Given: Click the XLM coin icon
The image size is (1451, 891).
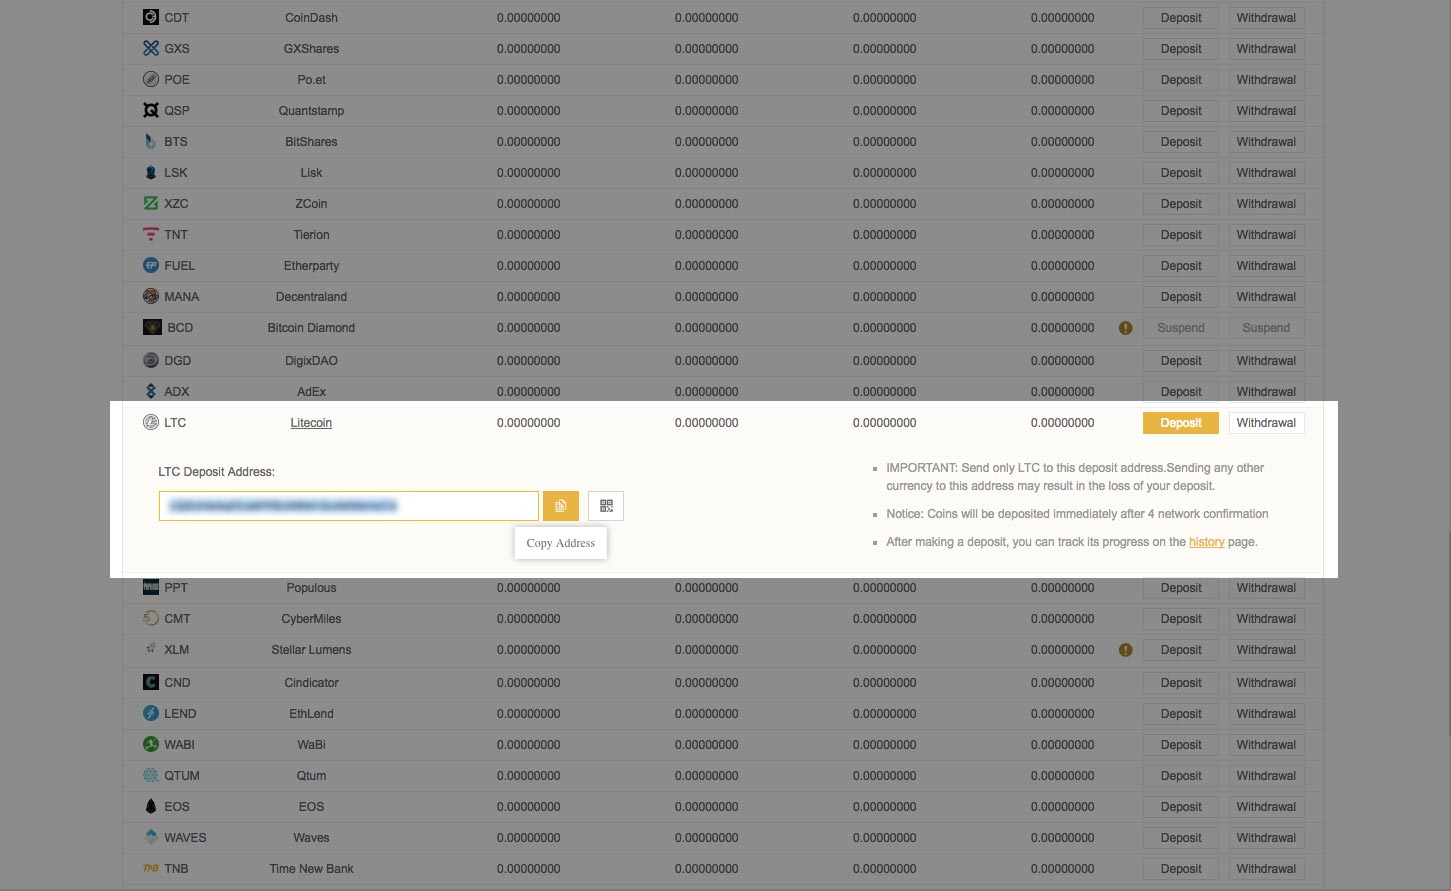Looking at the screenshot, I should click(151, 649).
